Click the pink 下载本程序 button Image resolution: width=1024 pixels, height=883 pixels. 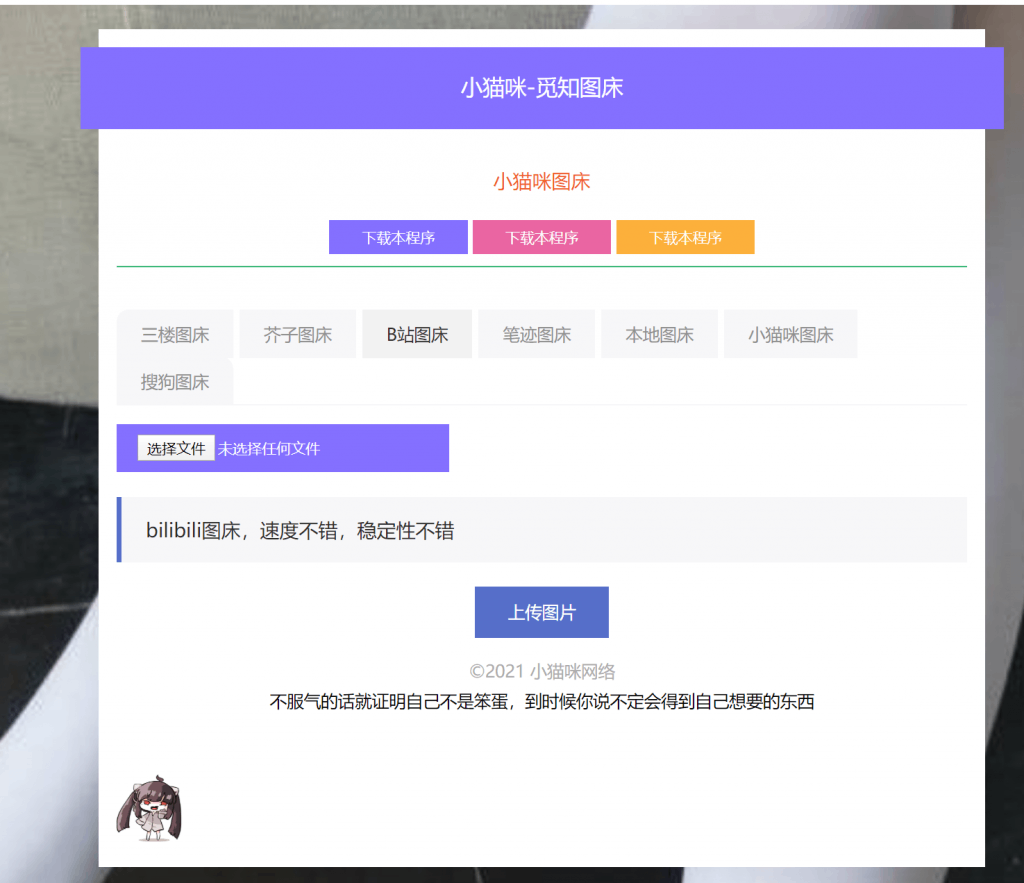pyautogui.click(x=541, y=237)
